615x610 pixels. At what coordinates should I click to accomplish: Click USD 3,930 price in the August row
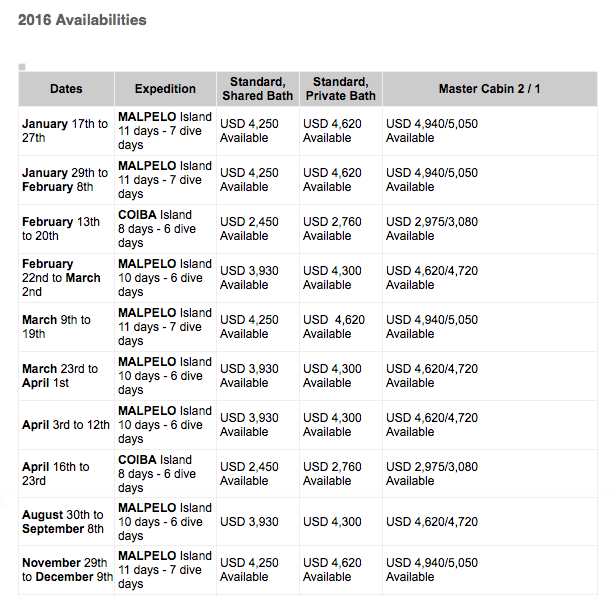coord(249,522)
